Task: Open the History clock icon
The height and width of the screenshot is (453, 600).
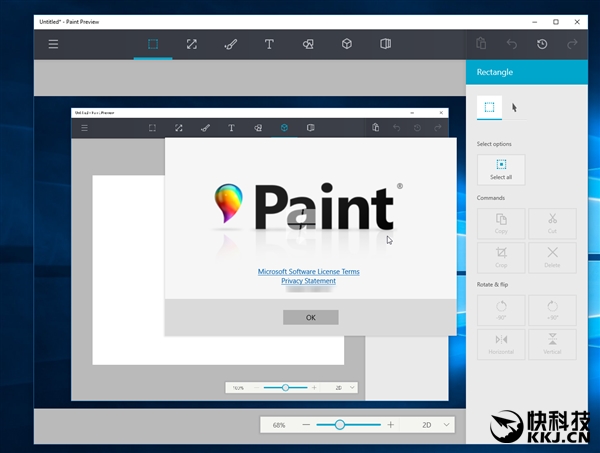Action: coord(542,44)
